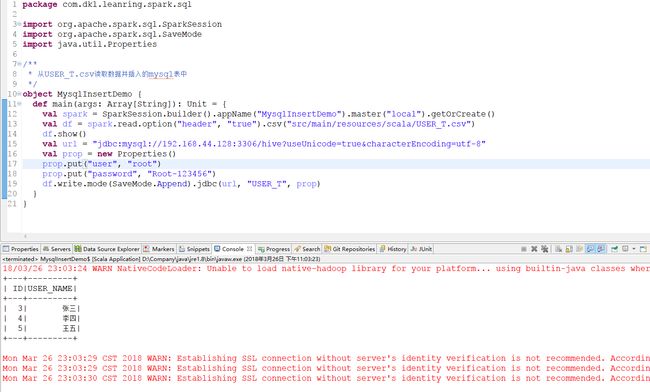This screenshot has height=392, width=650.
Task: Open the Search tab
Action: [307, 249]
